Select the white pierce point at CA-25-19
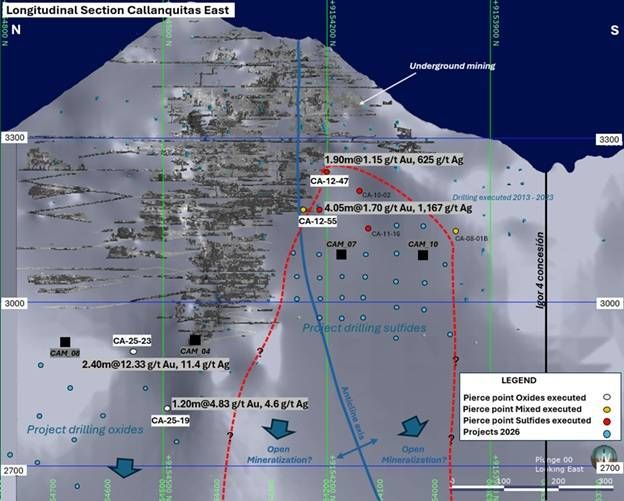Screen dimensions: 624x501 167,407
